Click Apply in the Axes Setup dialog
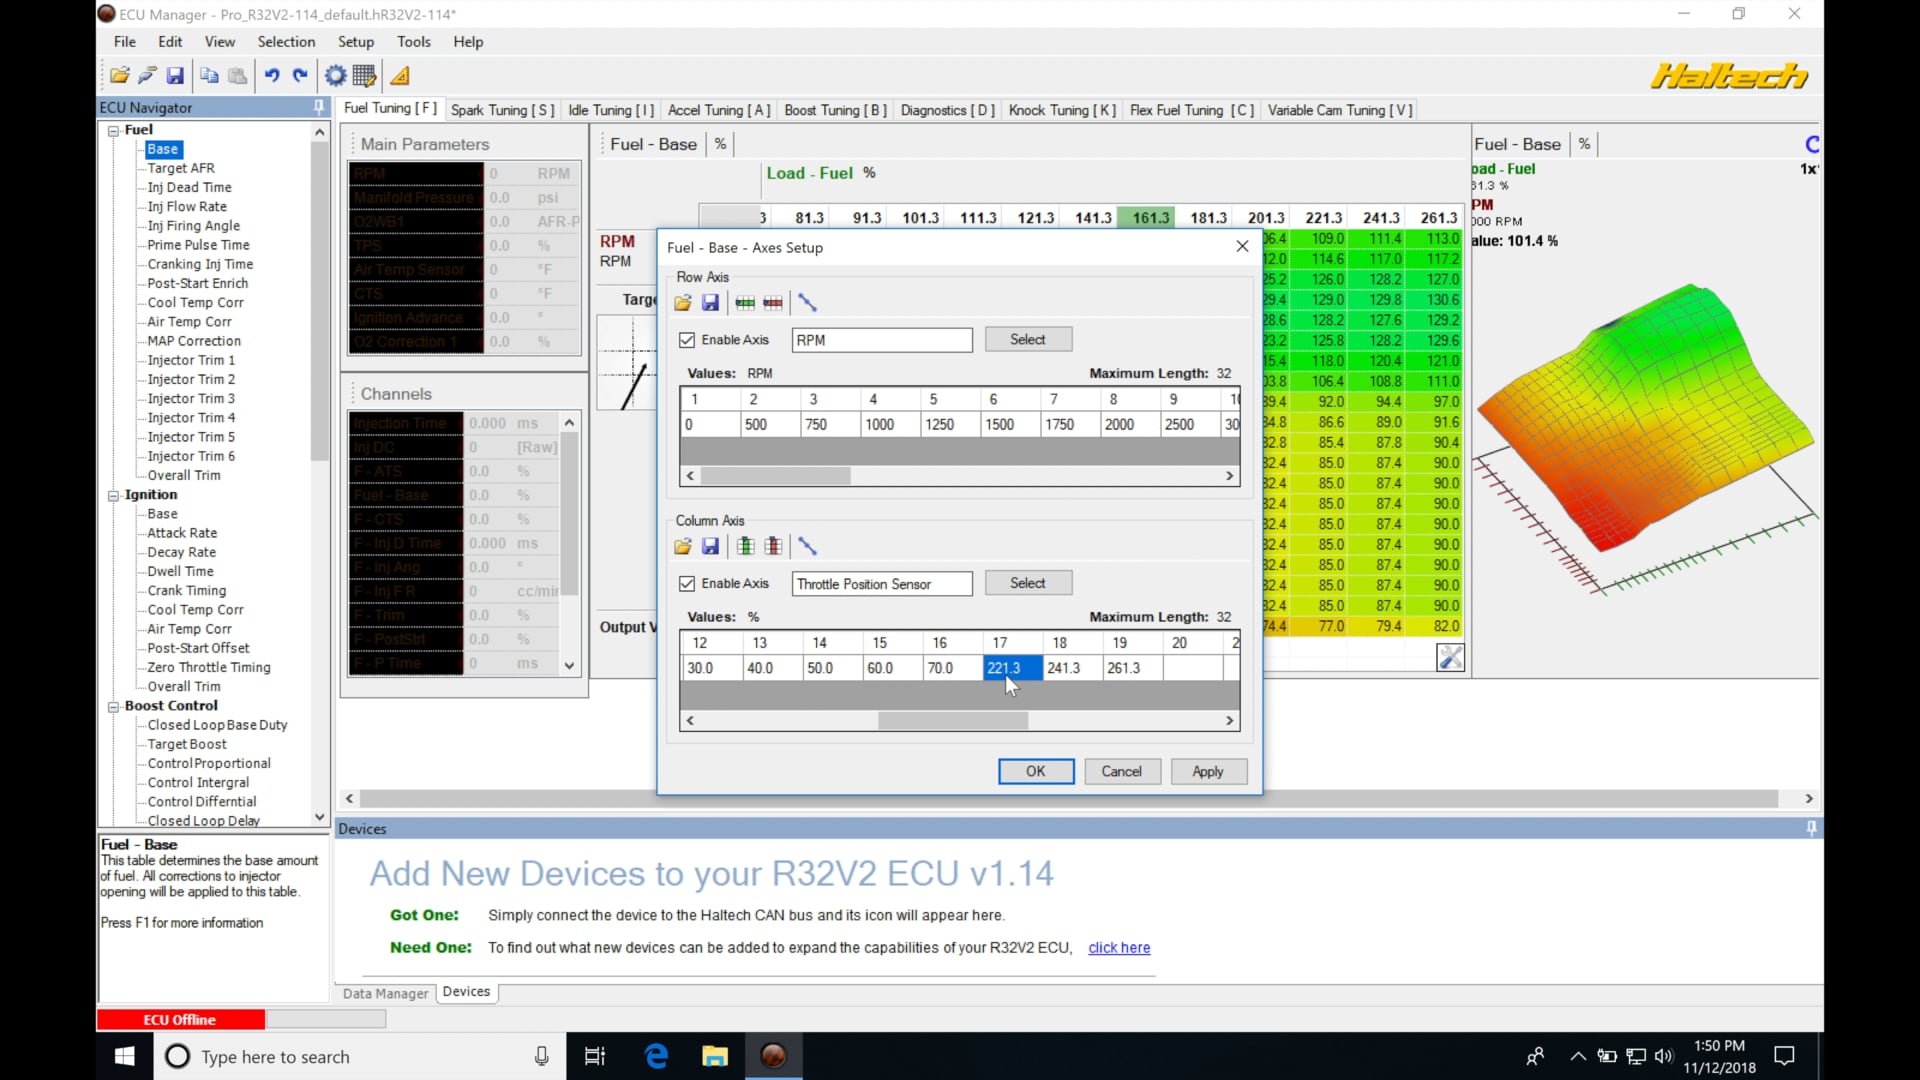 tap(1207, 771)
